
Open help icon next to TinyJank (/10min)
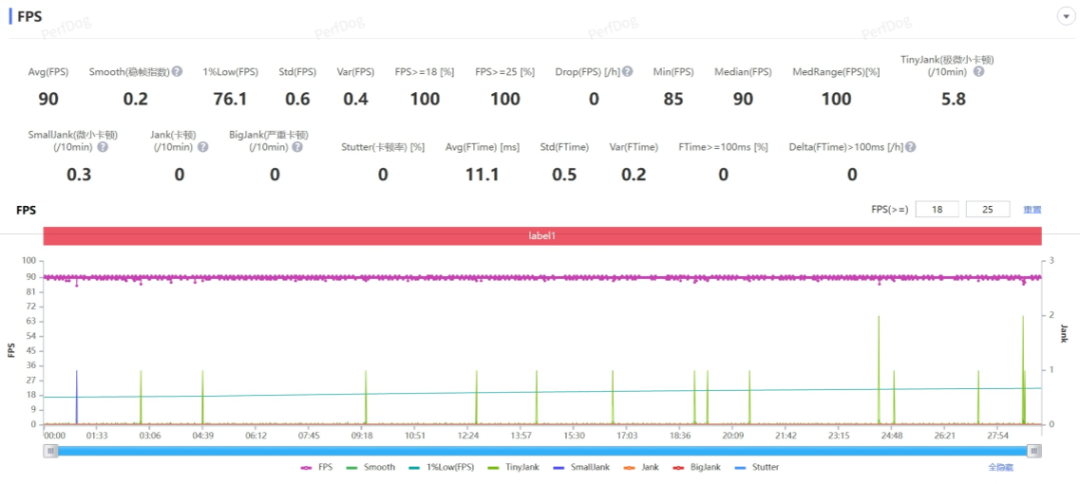[x=979, y=72]
